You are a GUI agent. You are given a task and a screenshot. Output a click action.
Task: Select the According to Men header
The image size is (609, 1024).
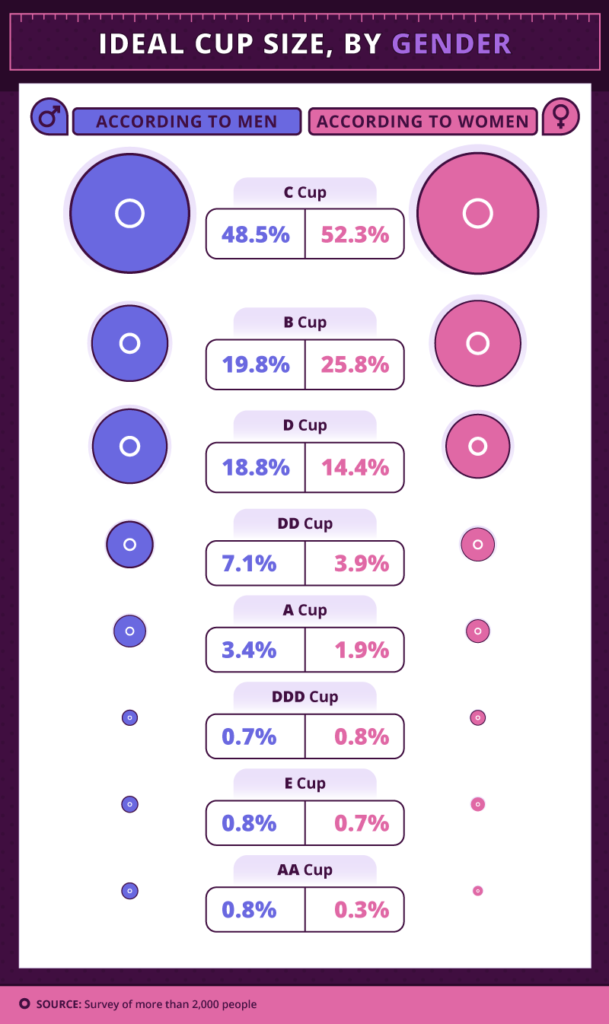(187, 121)
